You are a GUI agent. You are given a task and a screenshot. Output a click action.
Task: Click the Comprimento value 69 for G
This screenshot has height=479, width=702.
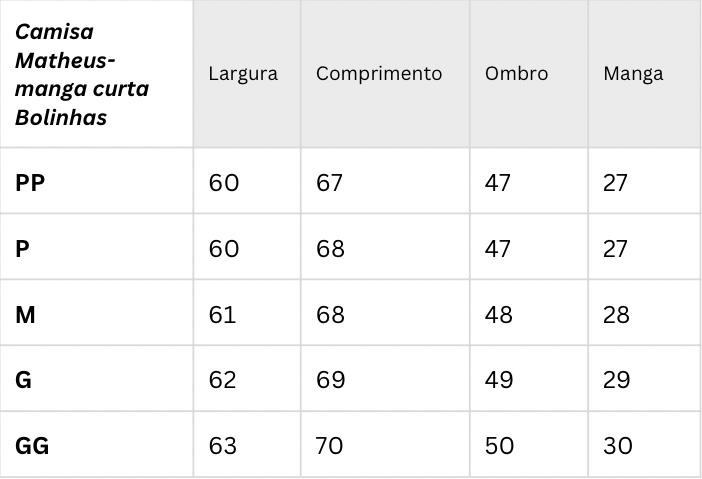point(330,380)
